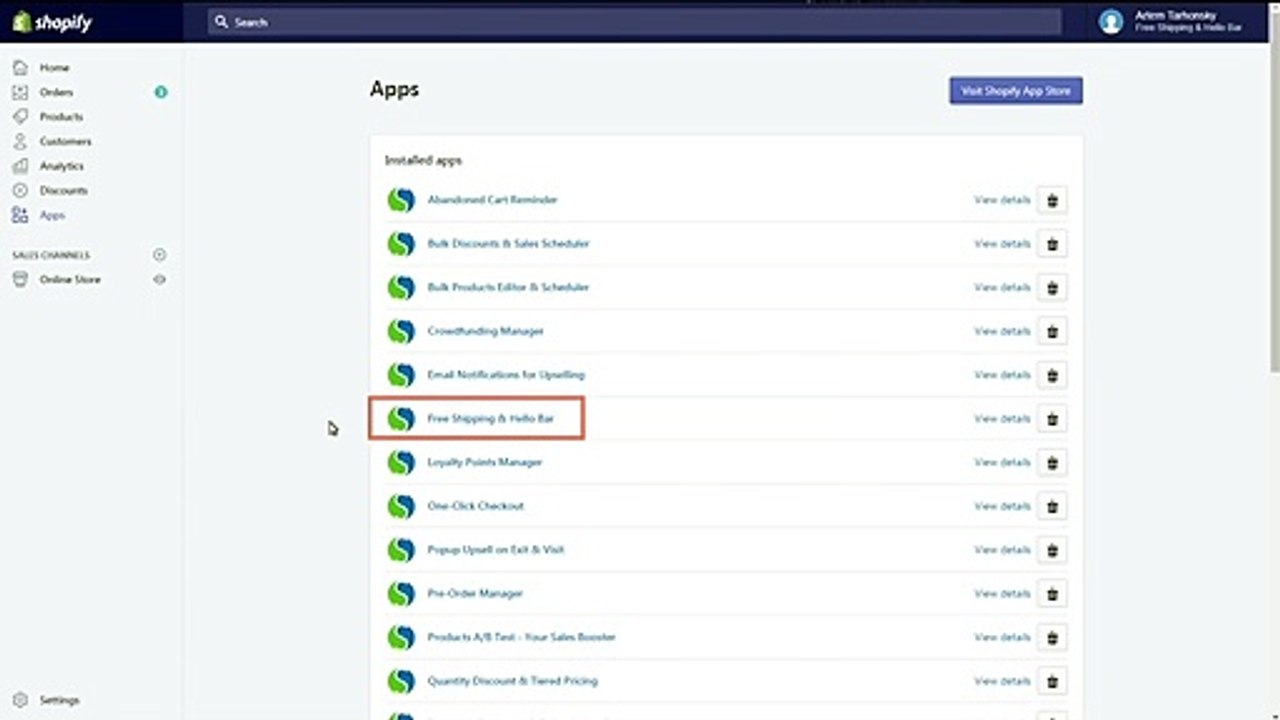Screen dimensions: 1280x720
Task: Click the Shopify logo
Action: (x=52, y=21)
